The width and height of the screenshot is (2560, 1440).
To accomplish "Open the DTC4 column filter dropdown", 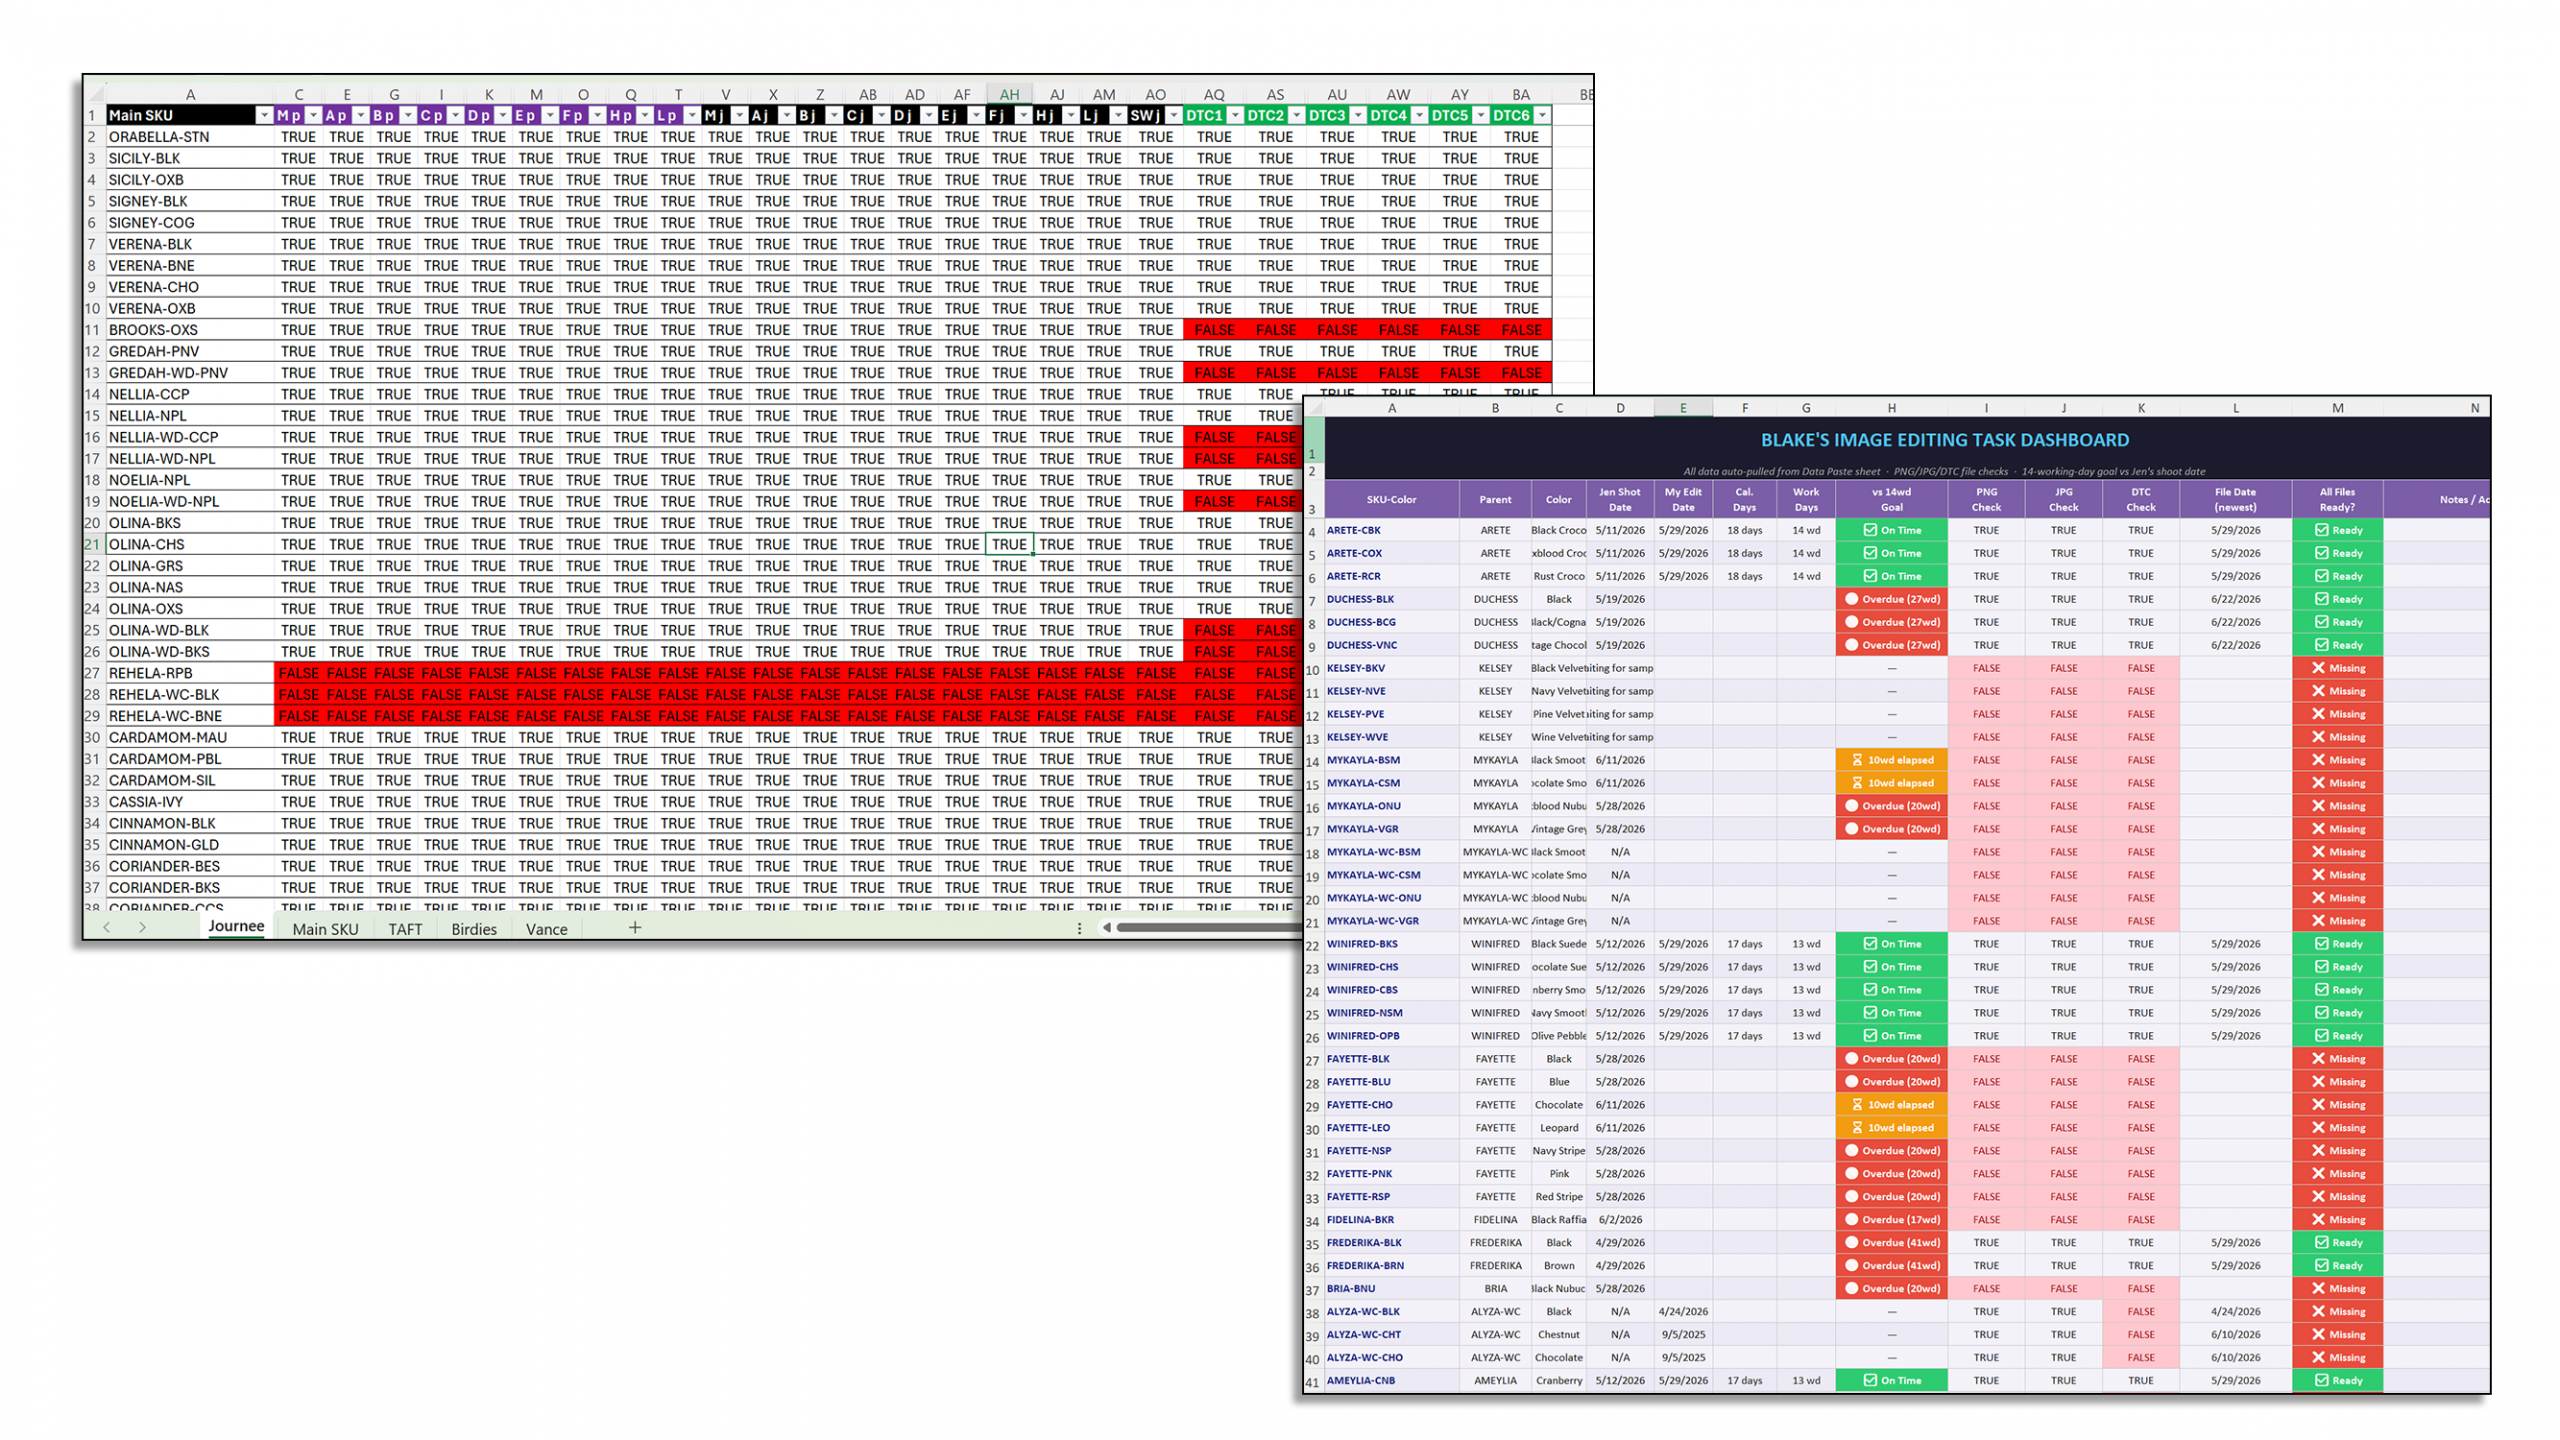I will [1419, 116].
